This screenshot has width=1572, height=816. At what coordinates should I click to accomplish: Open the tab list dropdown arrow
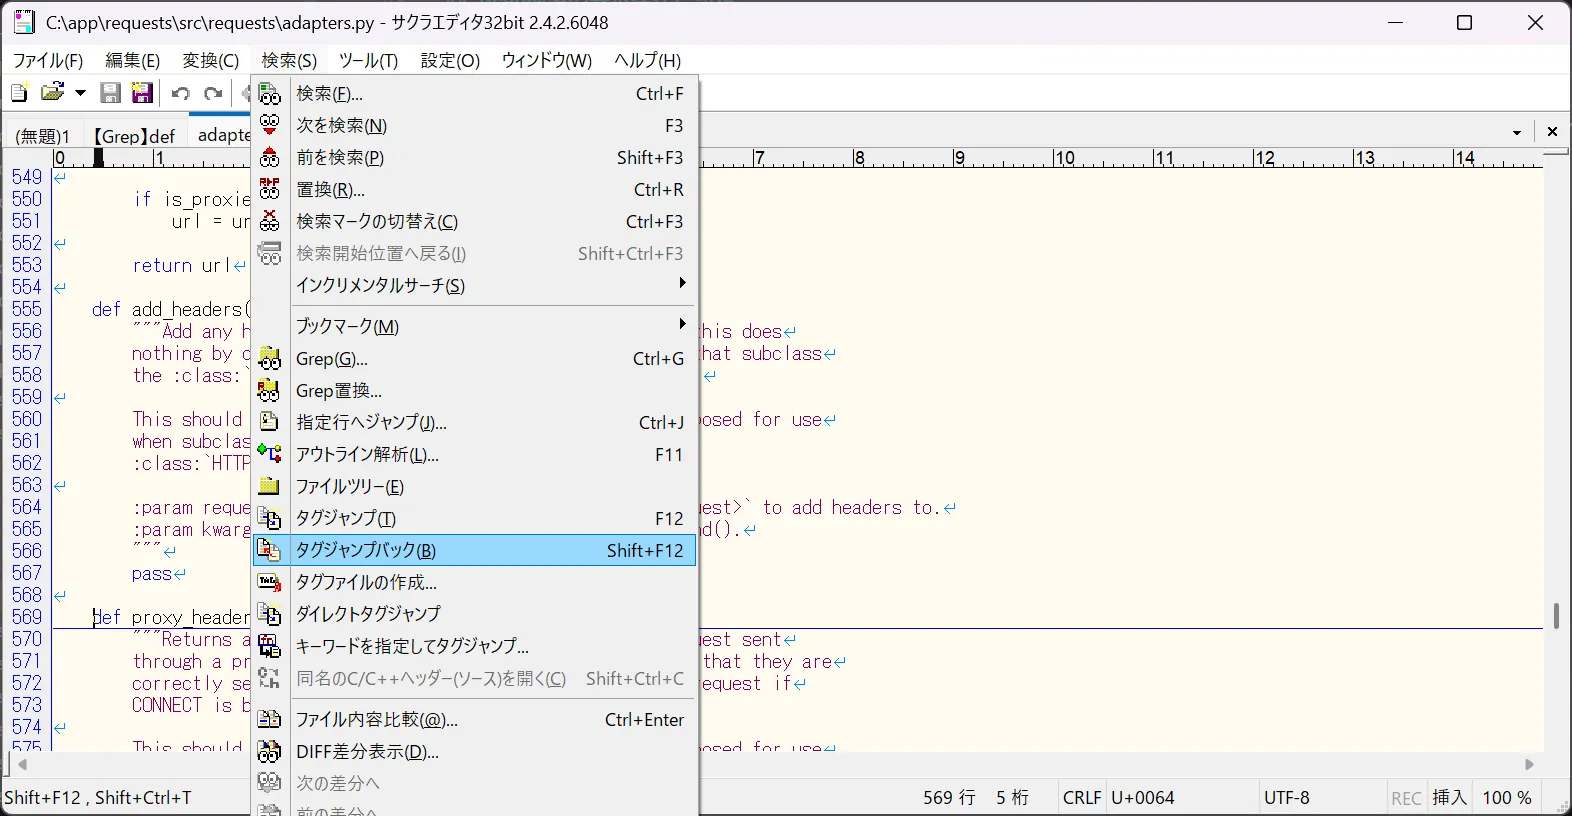pos(1517,132)
